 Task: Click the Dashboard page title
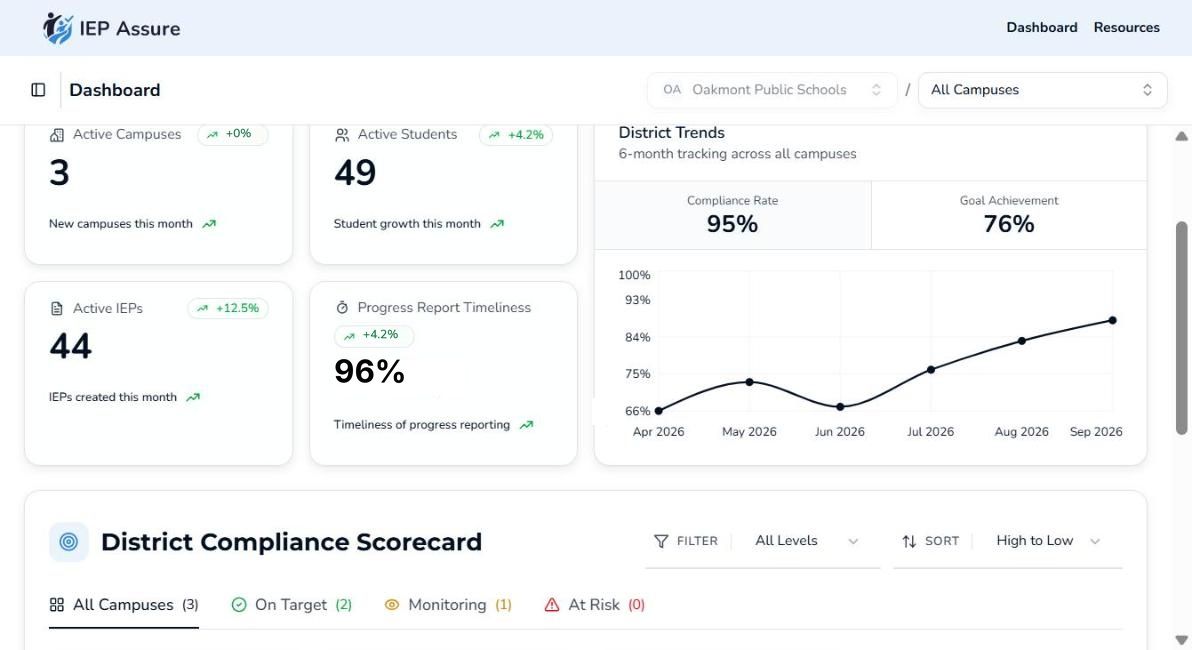(115, 90)
